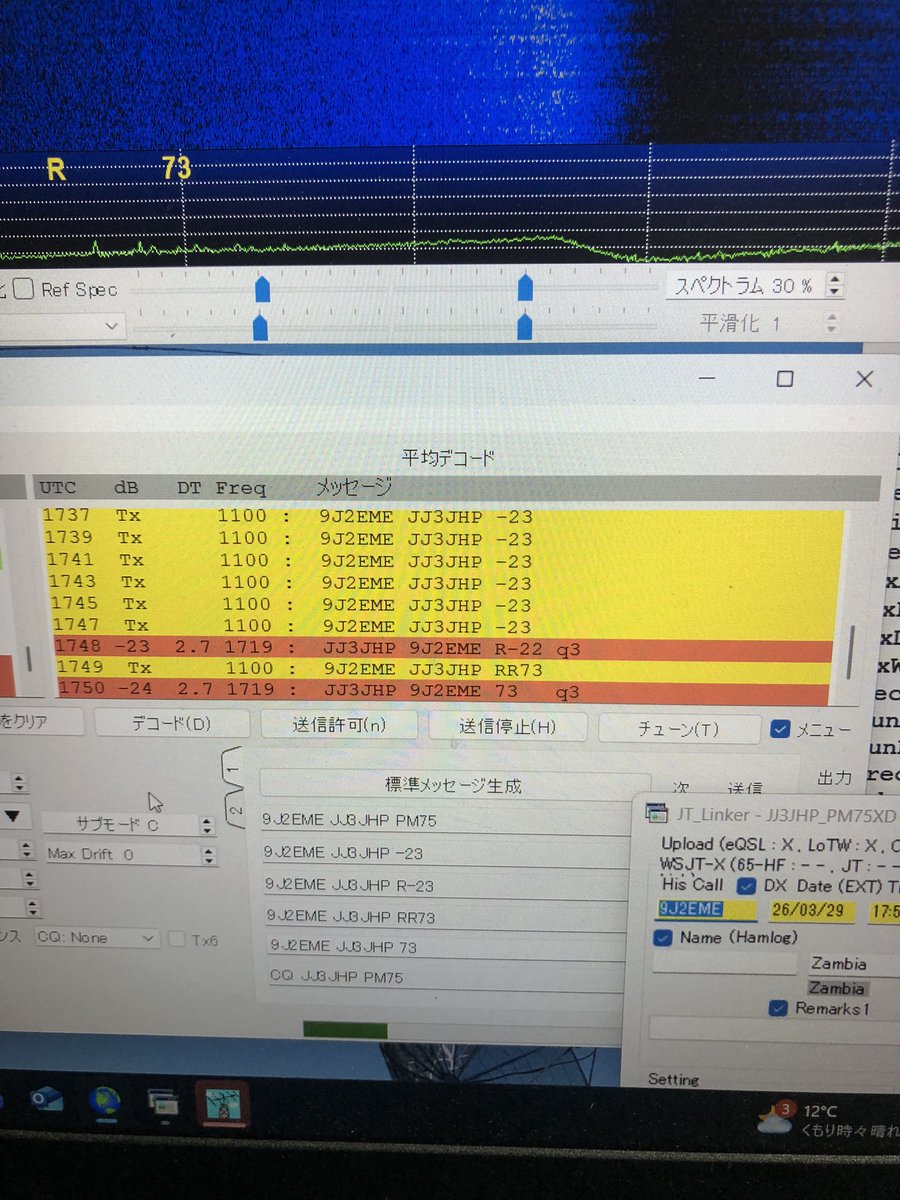Click the デコード(D) button
Viewport: 900px width, 1200px height.
[171, 726]
